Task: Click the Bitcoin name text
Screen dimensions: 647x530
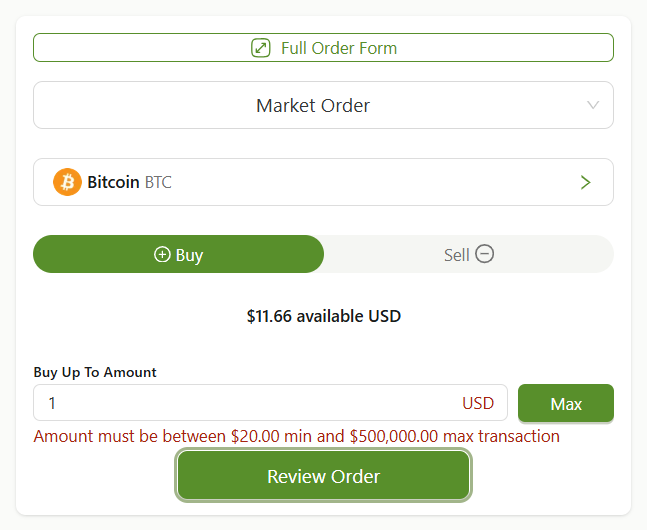Action: 113,182
